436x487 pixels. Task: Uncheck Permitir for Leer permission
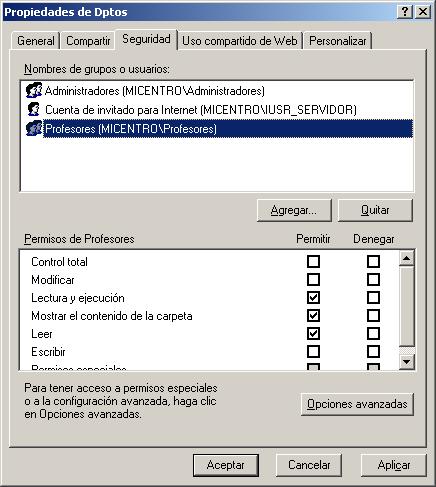tap(313, 333)
